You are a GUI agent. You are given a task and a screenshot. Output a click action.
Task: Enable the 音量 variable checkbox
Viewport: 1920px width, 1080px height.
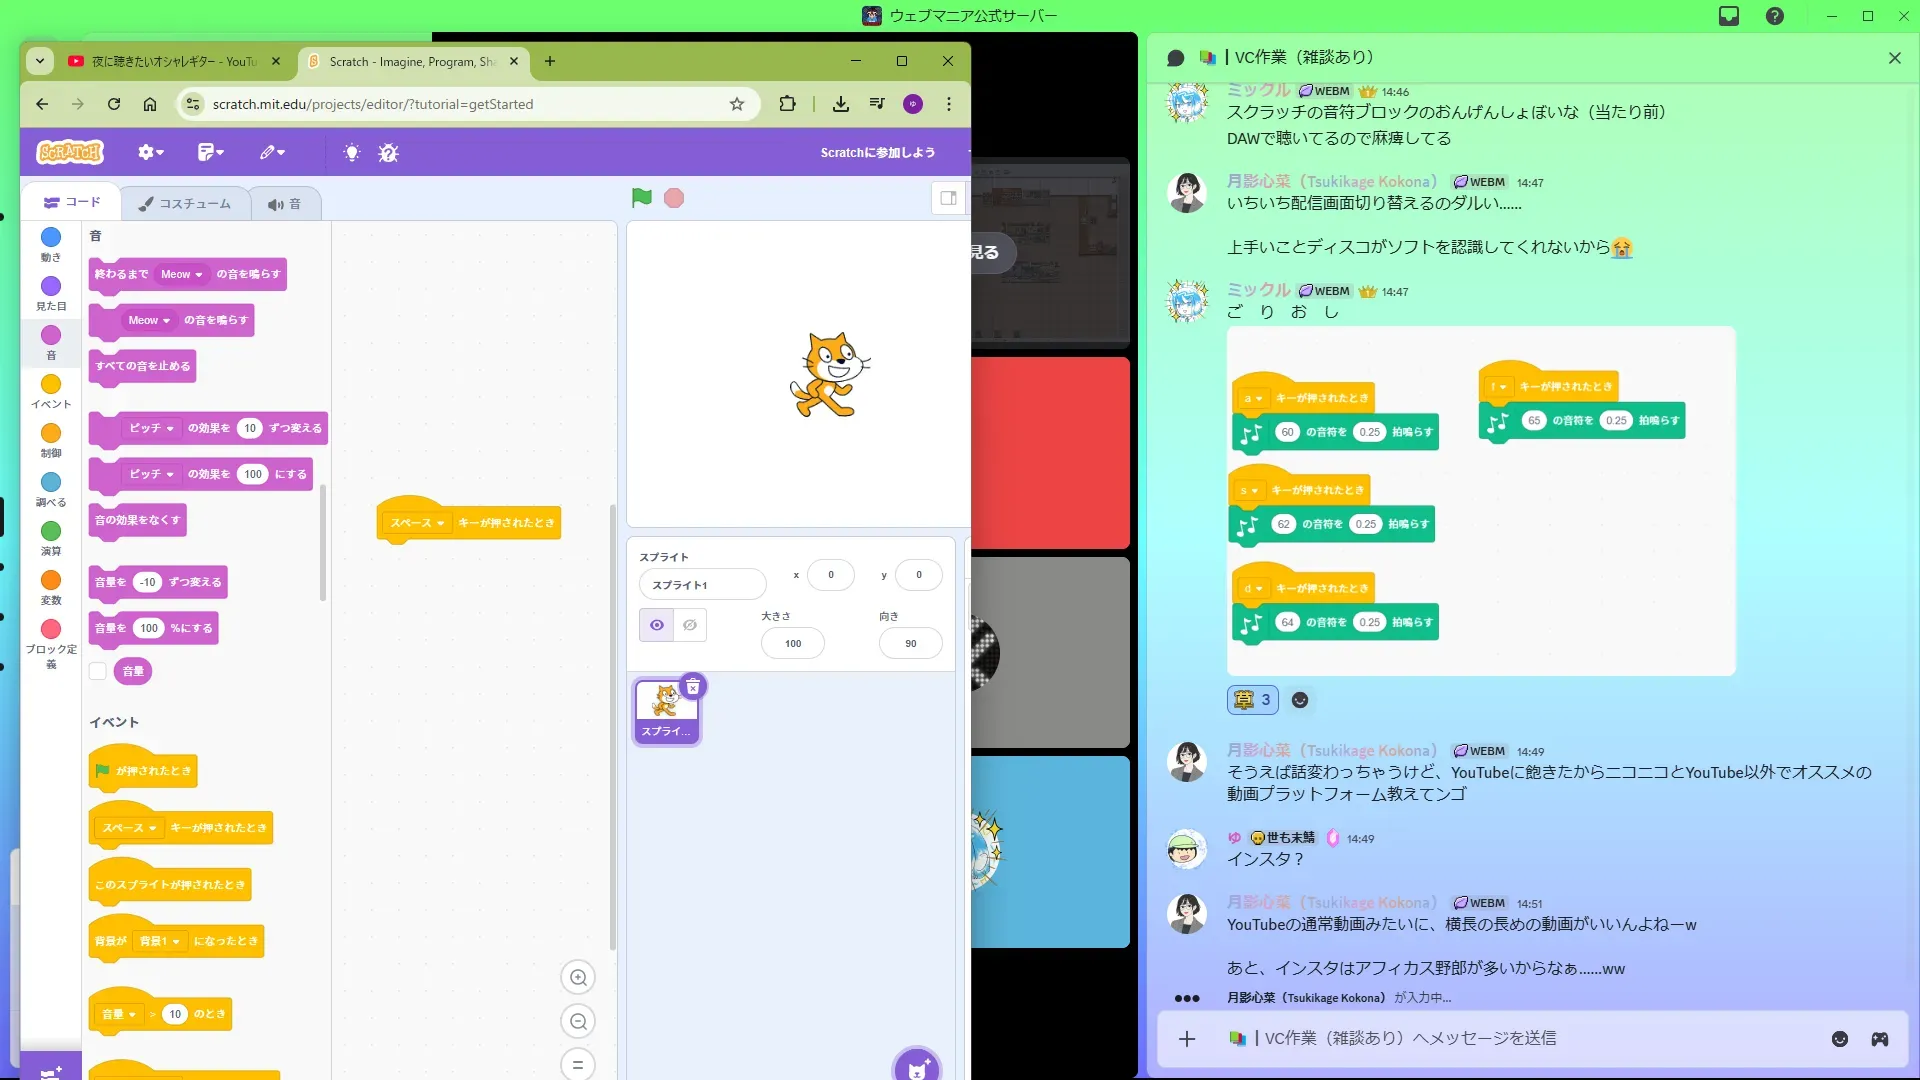click(x=98, y=671)
